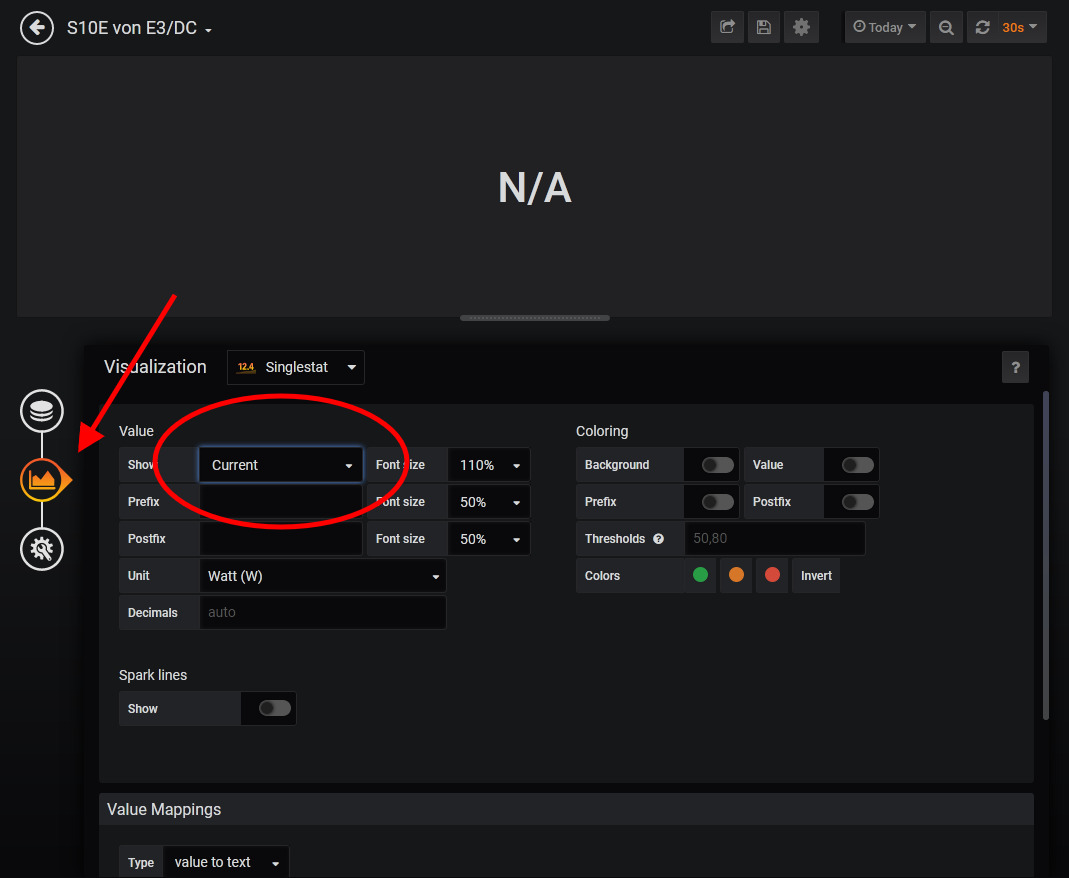1069x878 pixels.
Task: Open the S10E von E3/DC dashboard menu
Action: 139,29
